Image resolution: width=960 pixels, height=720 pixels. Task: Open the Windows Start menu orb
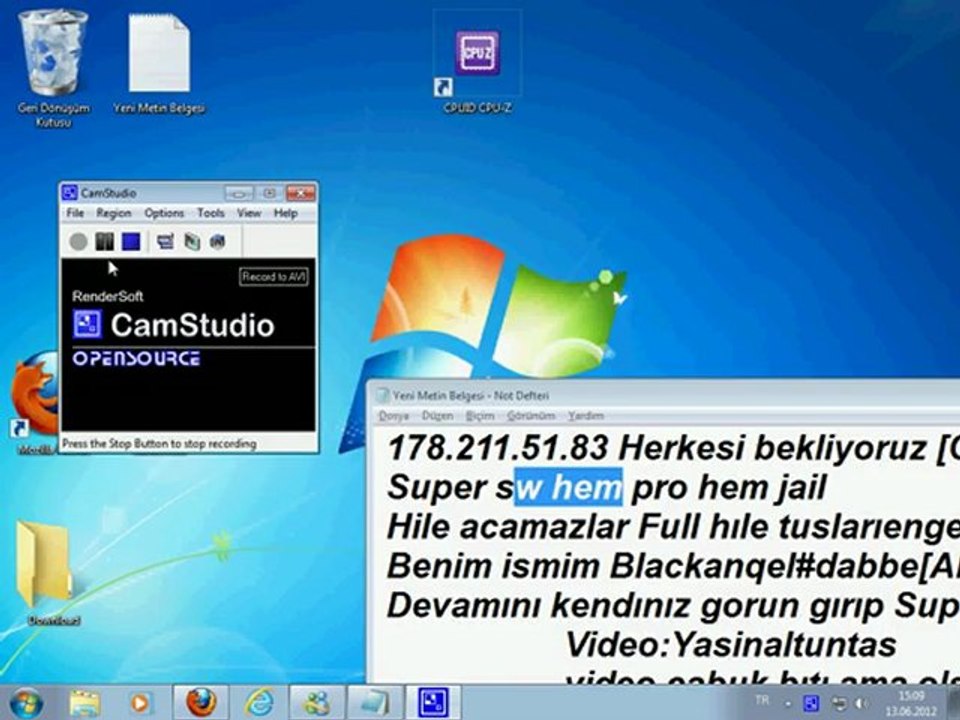click(26, 703)
